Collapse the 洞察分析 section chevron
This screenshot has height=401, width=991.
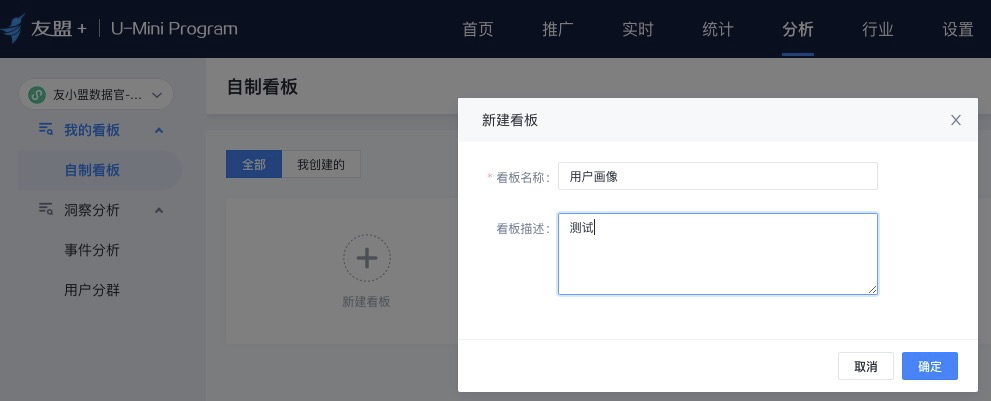pyautogui.click(x=159, y=210)
